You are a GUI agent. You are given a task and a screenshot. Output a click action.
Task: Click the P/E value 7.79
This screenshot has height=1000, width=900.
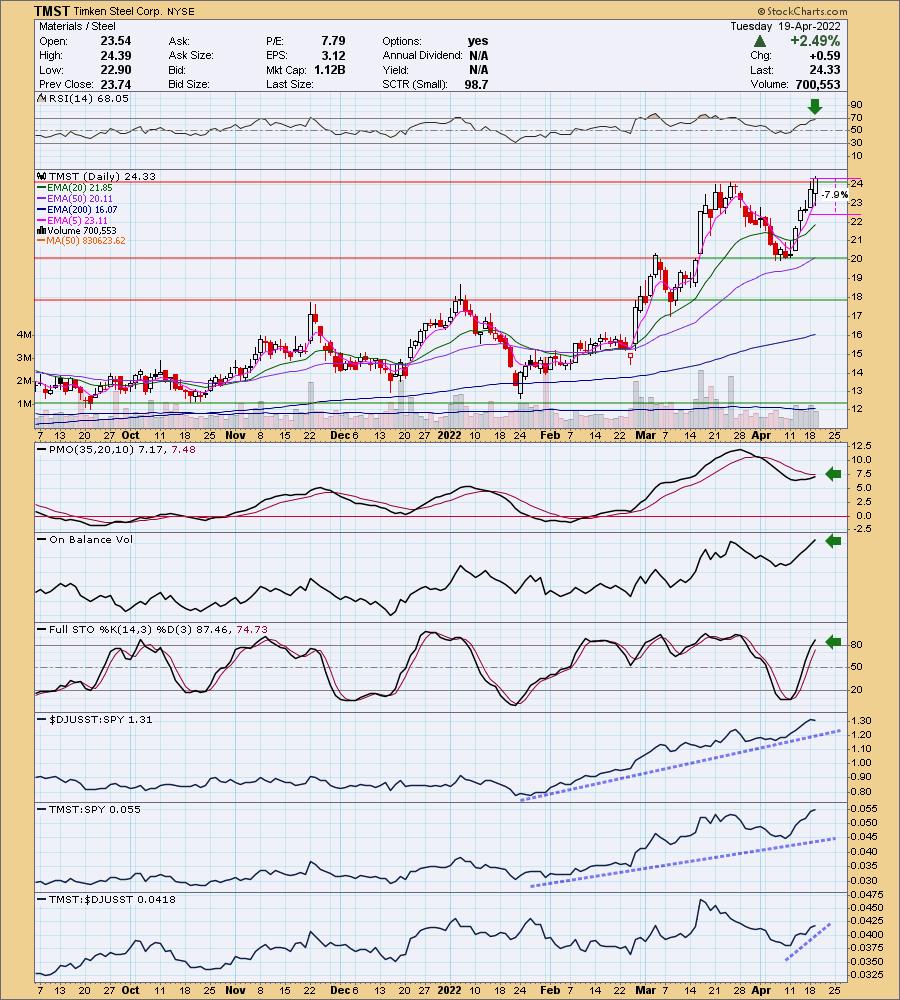[333, 41]
